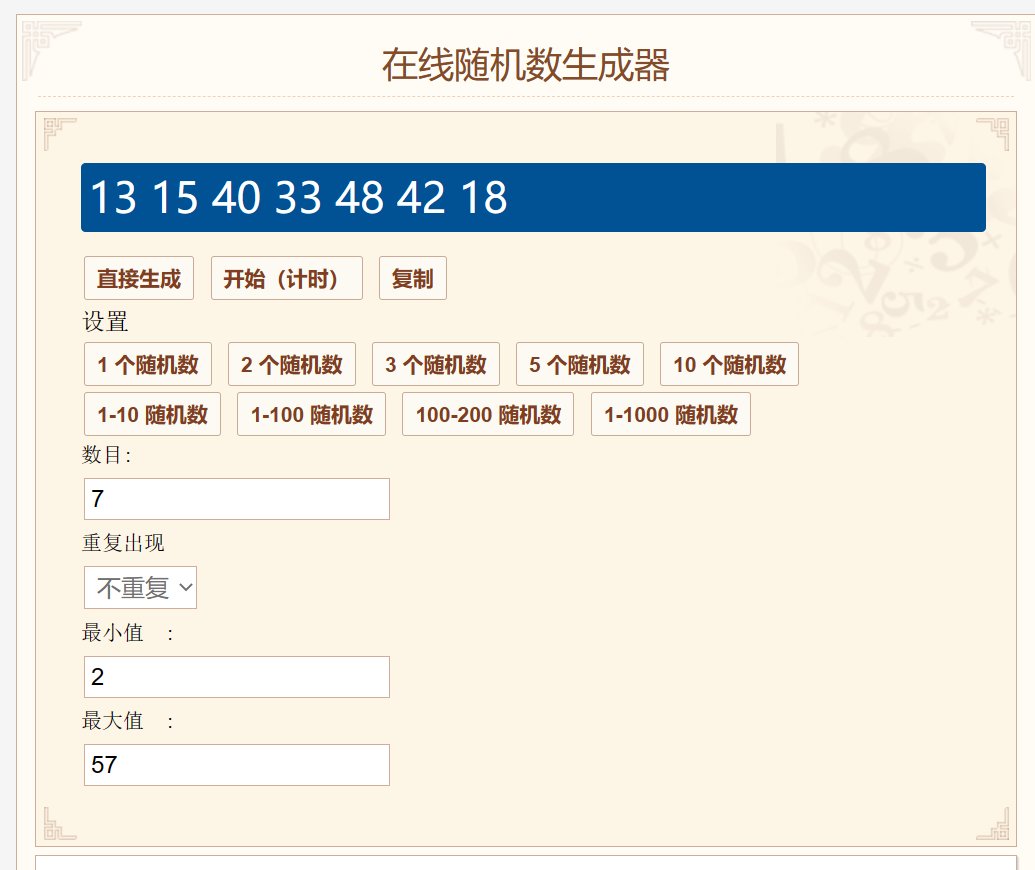Select the 1 个随机数 preset
1035x870 pixels.
tap(148, 364)
